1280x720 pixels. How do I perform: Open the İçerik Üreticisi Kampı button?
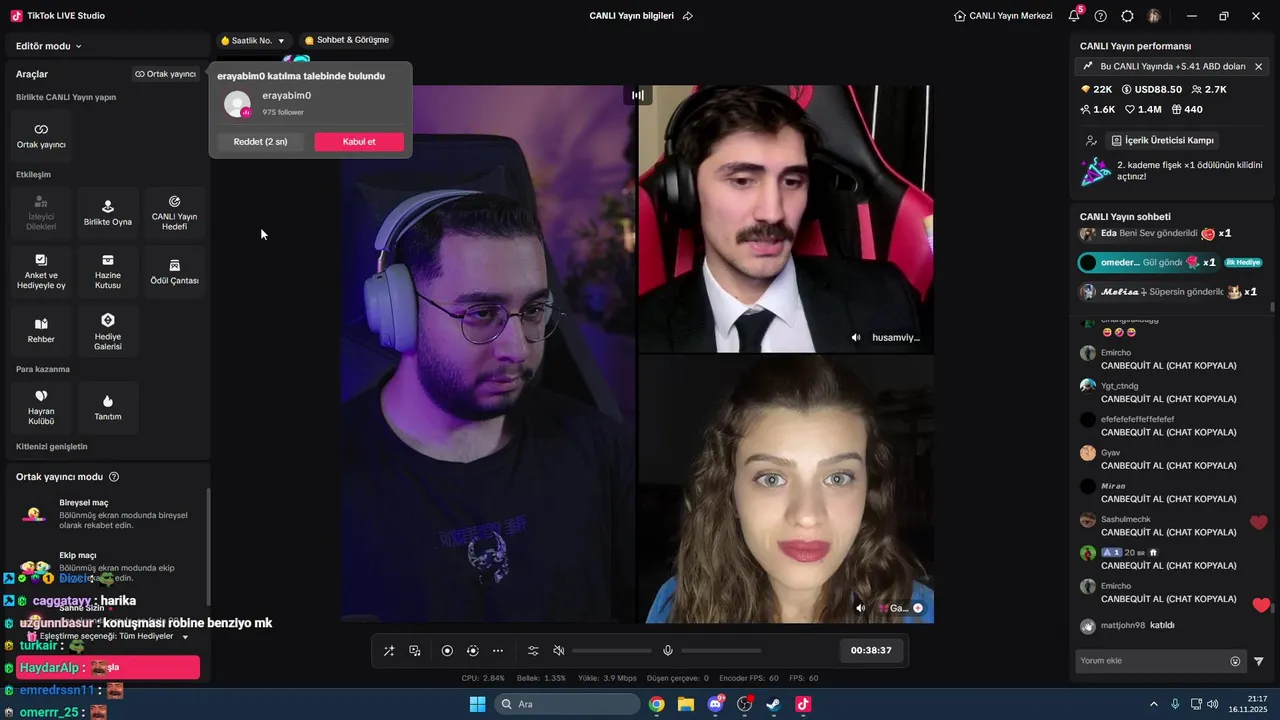(x=1162, y=141)
